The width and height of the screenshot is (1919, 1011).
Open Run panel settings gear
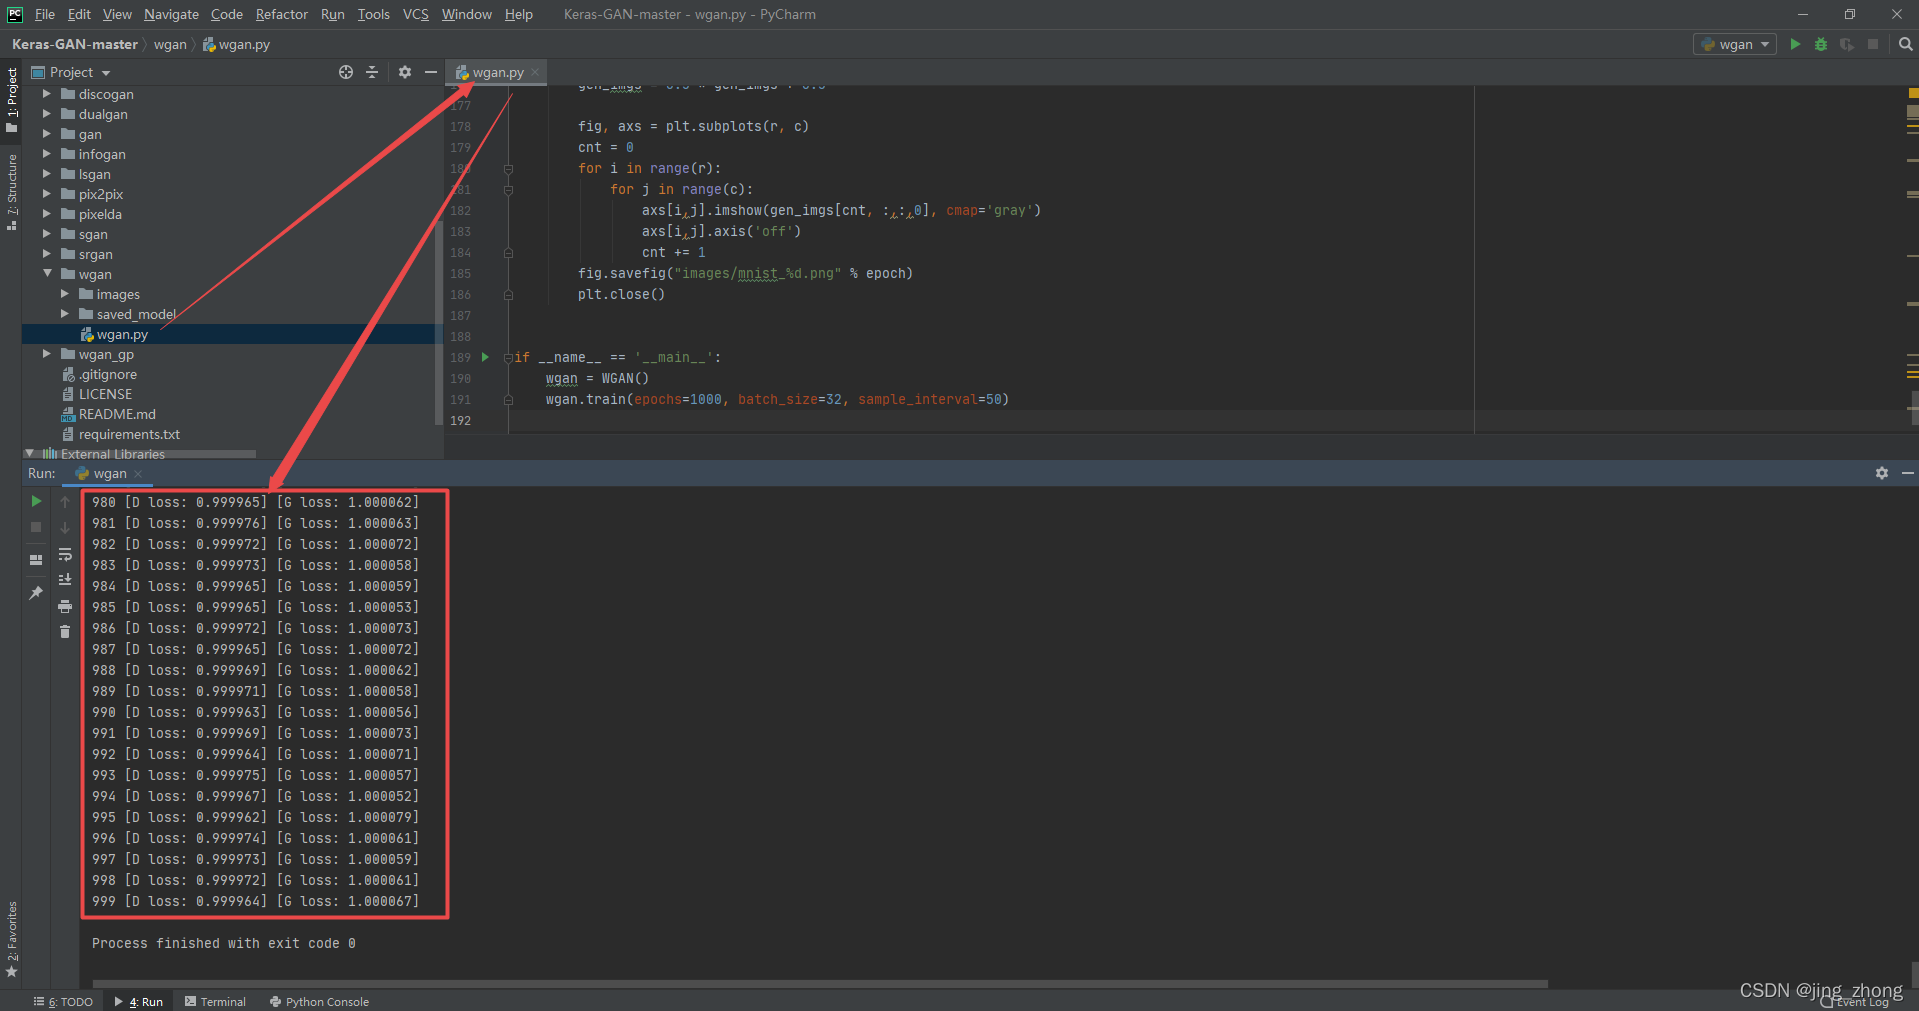[x=1882, y=473]
